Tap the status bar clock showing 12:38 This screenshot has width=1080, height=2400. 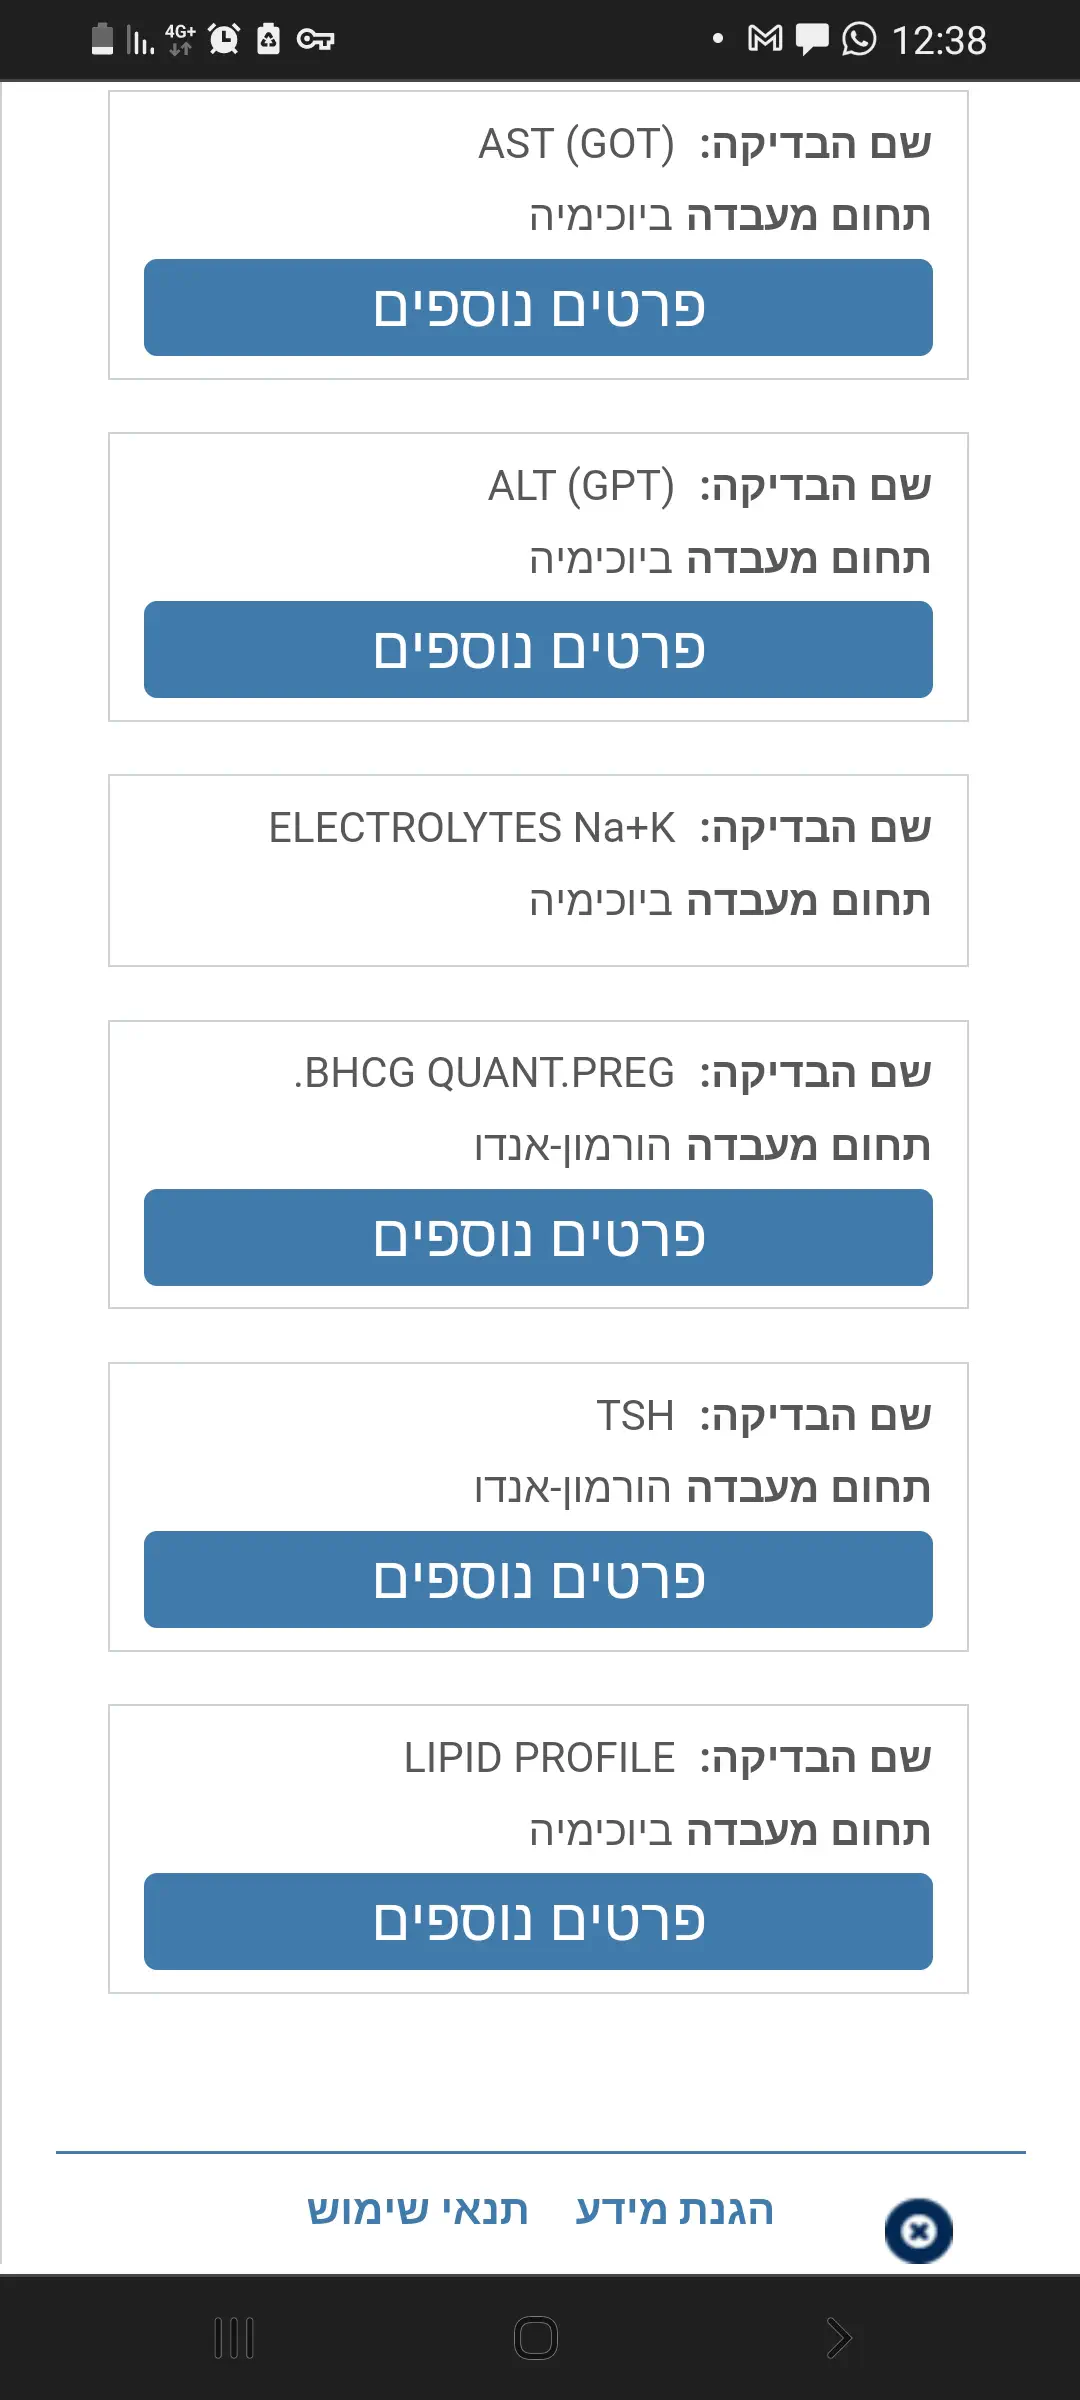point(938,41)
